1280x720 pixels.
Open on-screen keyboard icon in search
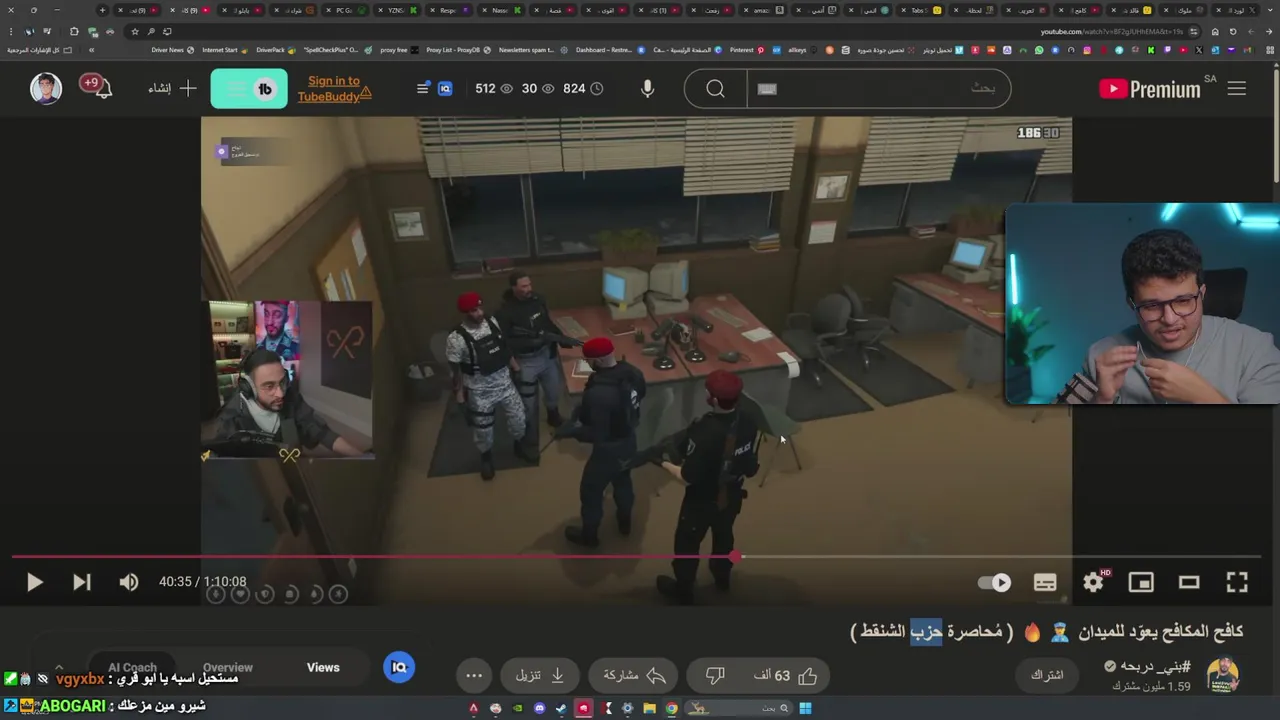tap(767, 89)
